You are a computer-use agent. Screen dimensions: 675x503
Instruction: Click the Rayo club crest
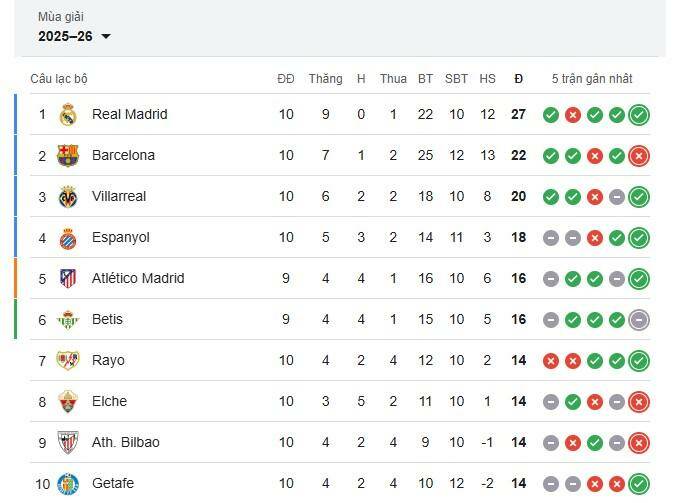(68, 361)
